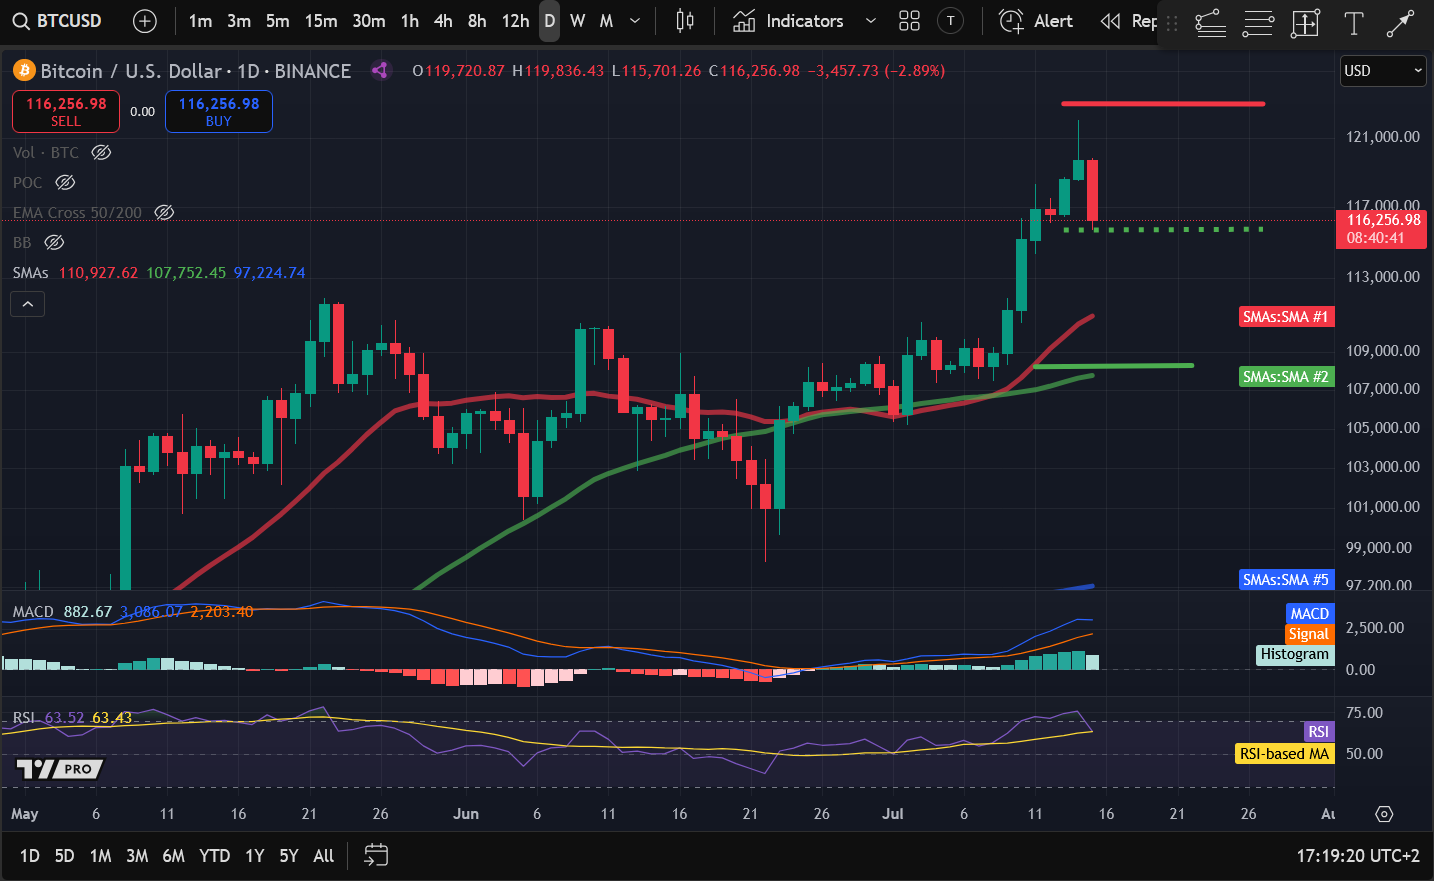Select the daily D timeframe
The width and height of the screenshot is (1434, 881).
[550, 21]
